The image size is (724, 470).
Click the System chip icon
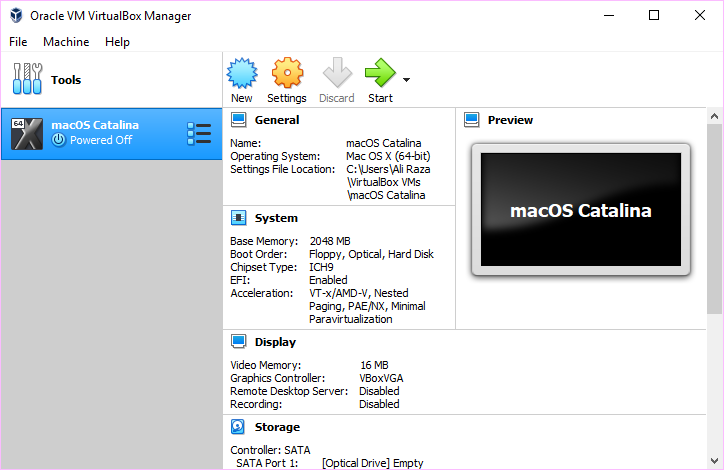click(239, 218)
